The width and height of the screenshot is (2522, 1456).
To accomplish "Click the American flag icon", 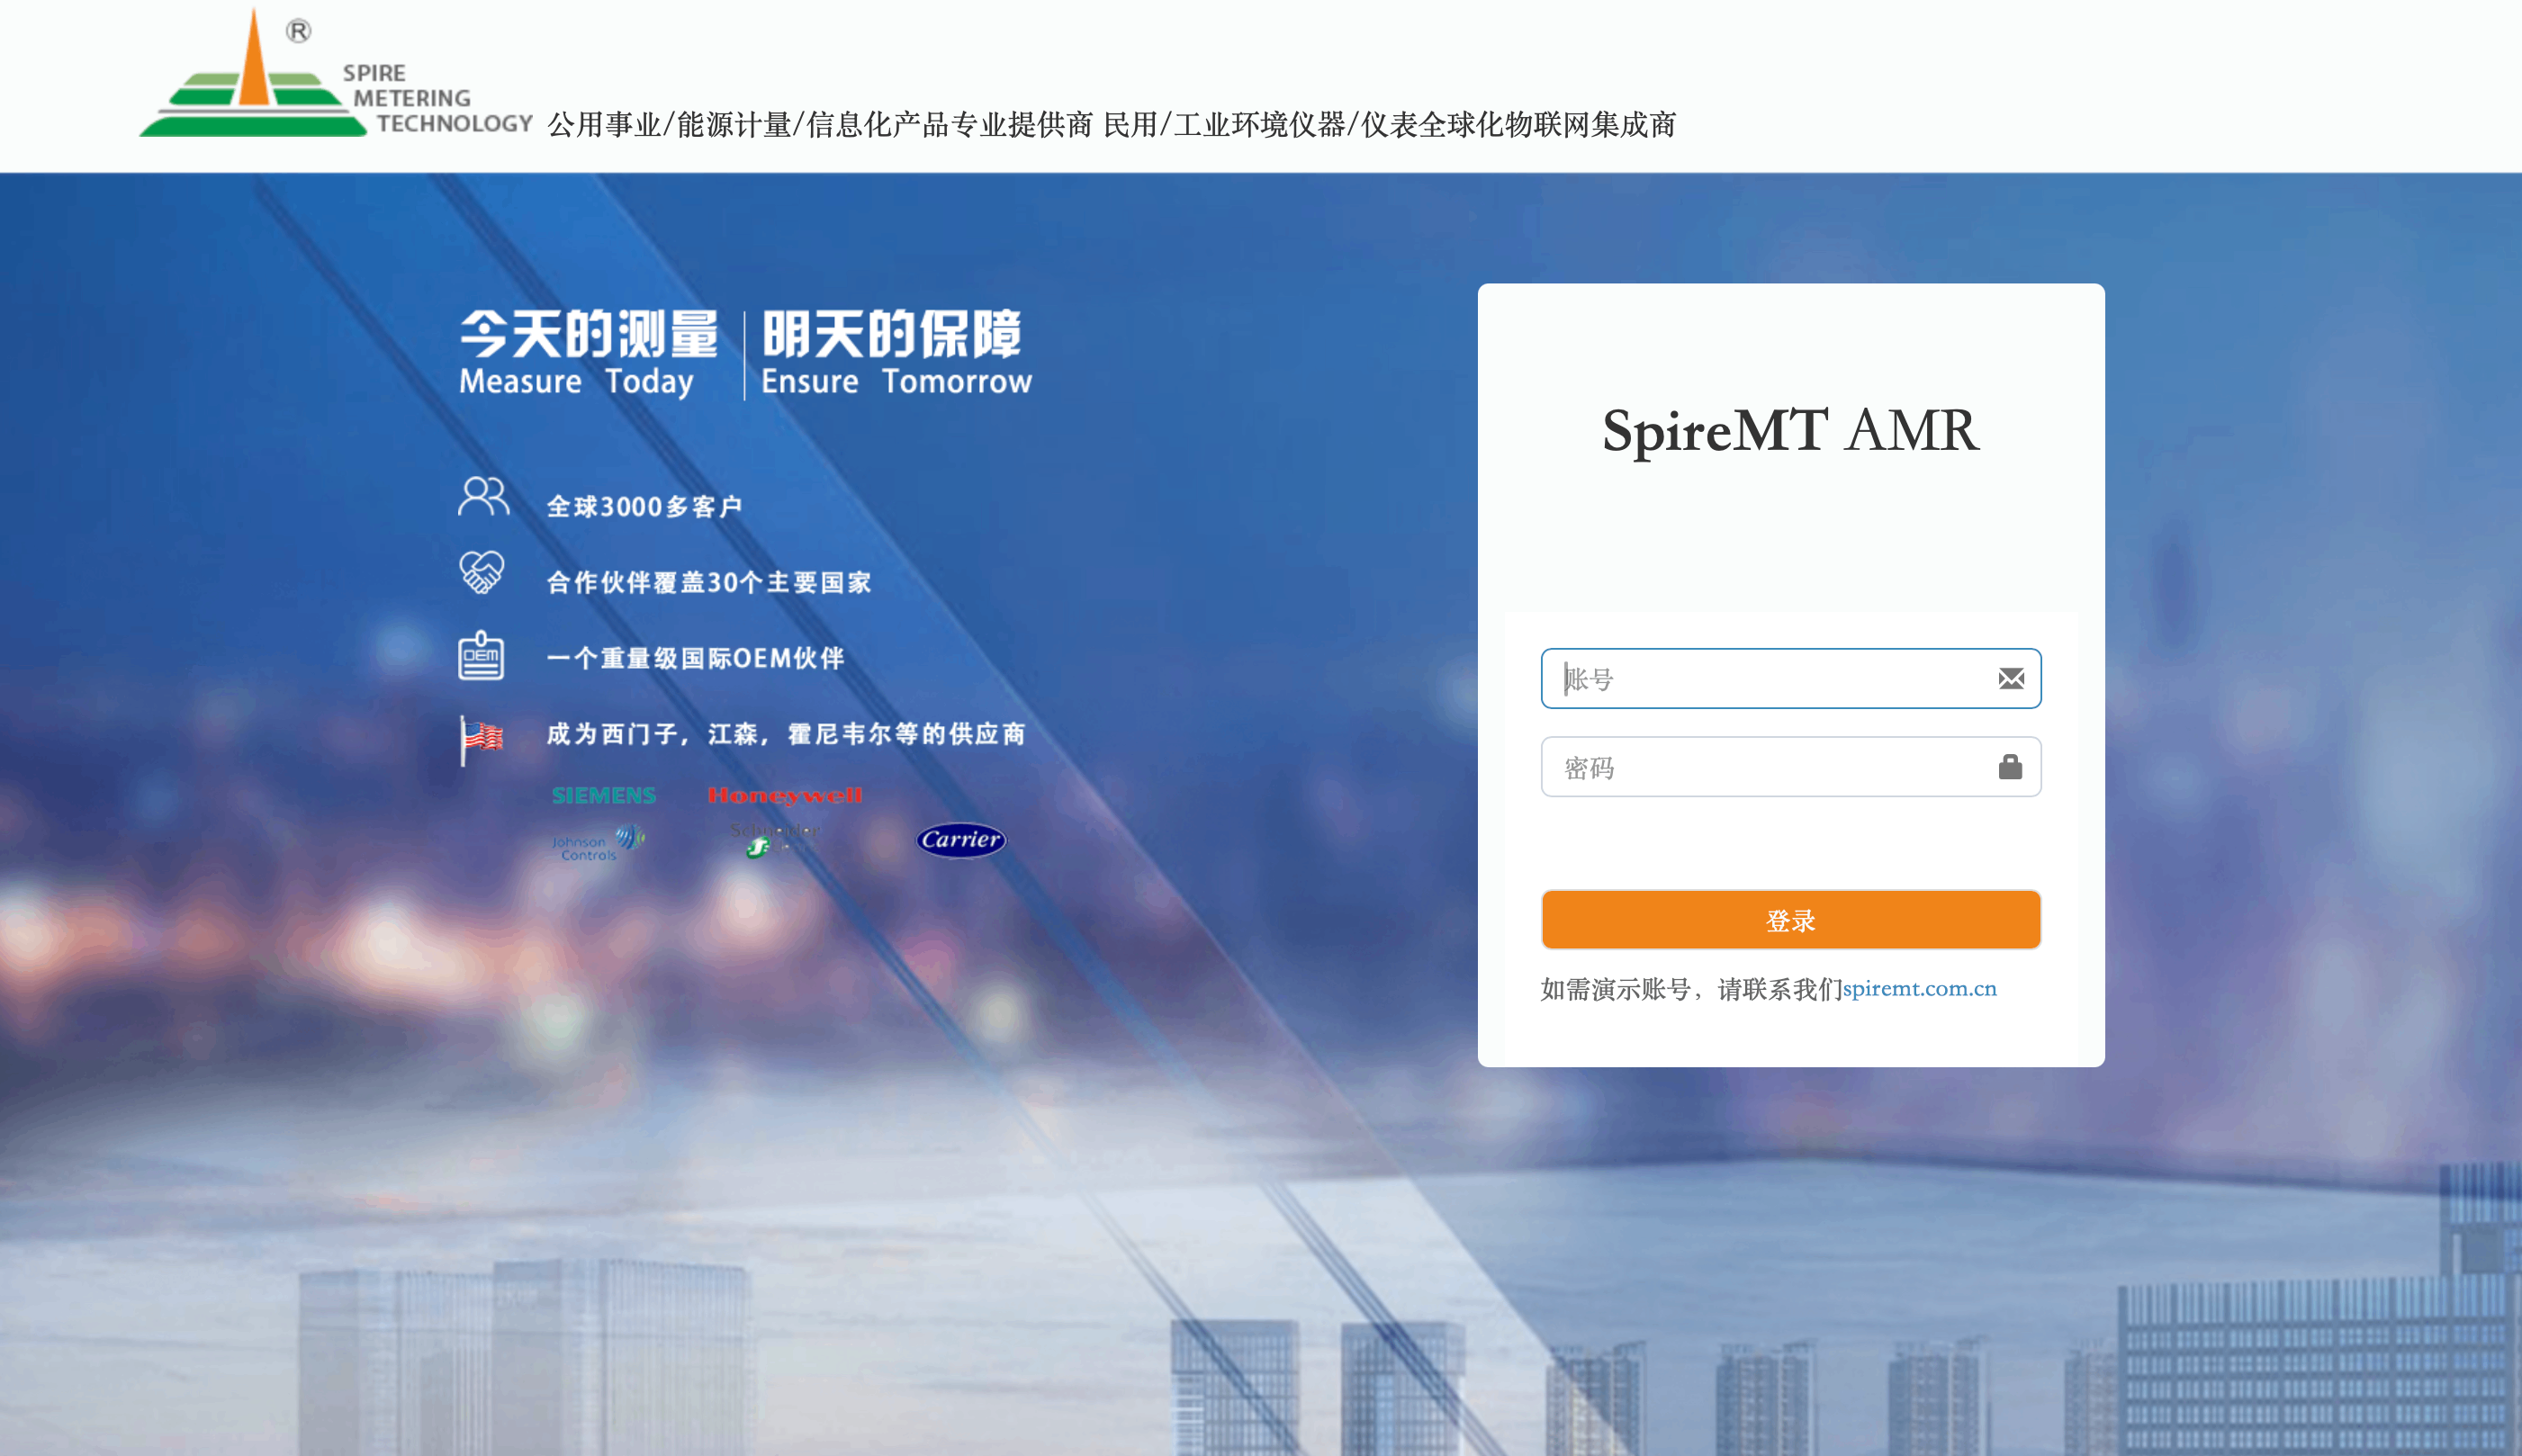I will coord(481,738).
